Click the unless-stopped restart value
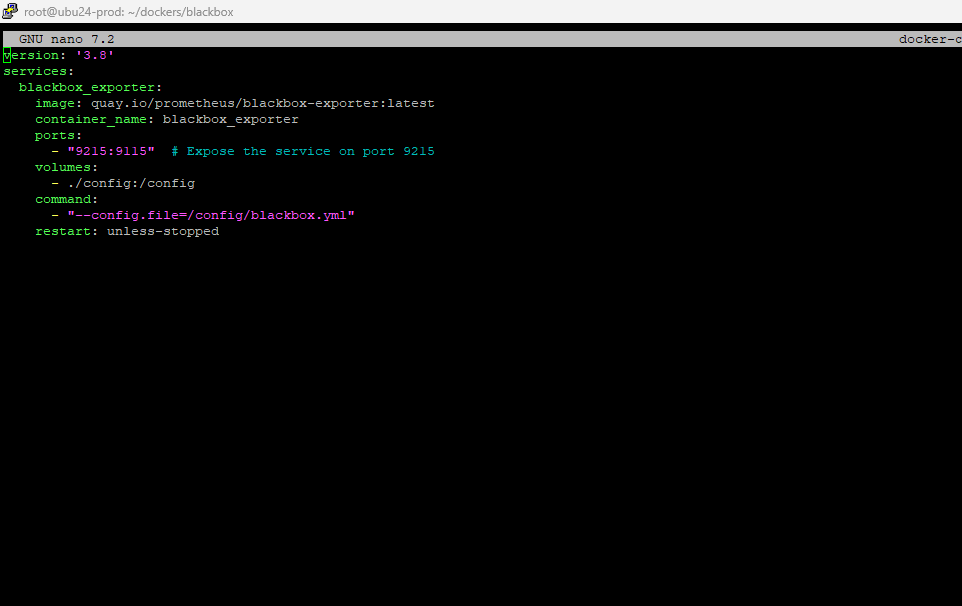This screenshot has width=962, height=606. (163, 231)
